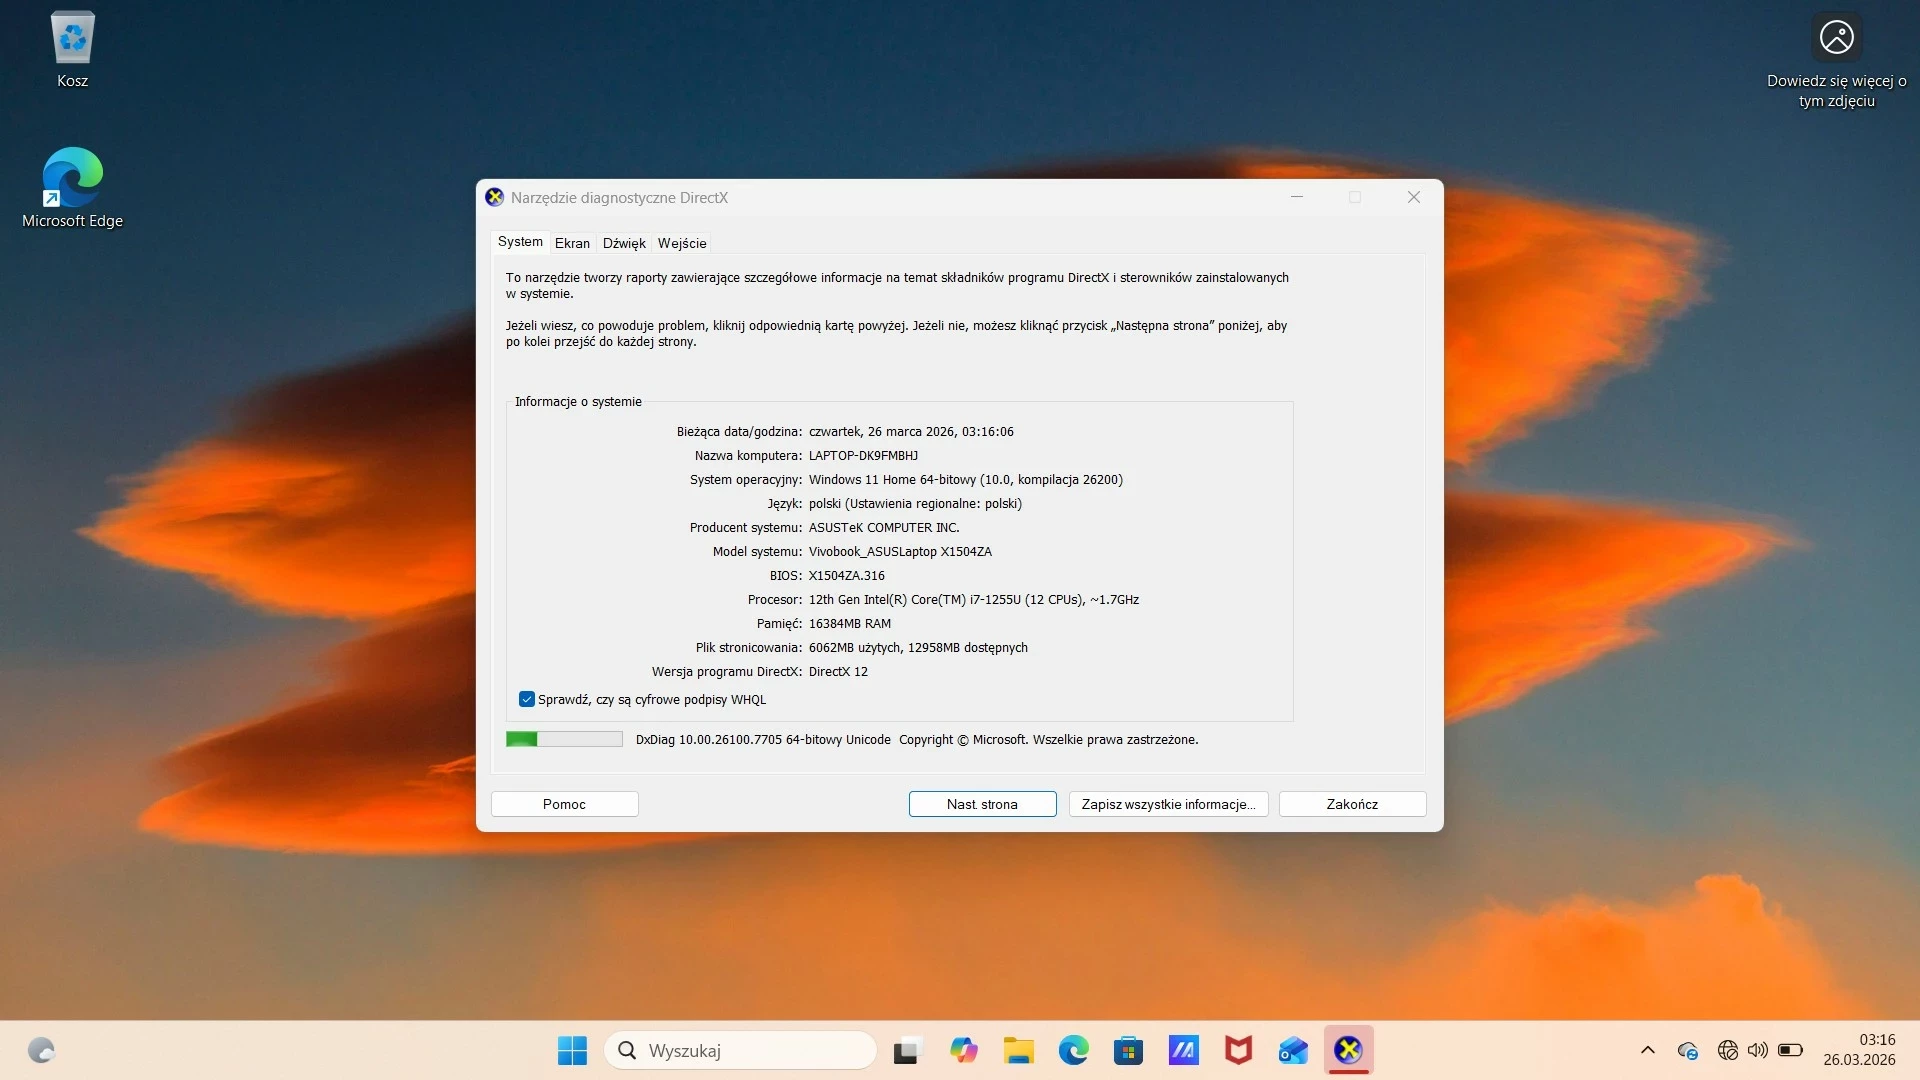Open the Wejście tab

pyautogui.click(x=682, y=243)
